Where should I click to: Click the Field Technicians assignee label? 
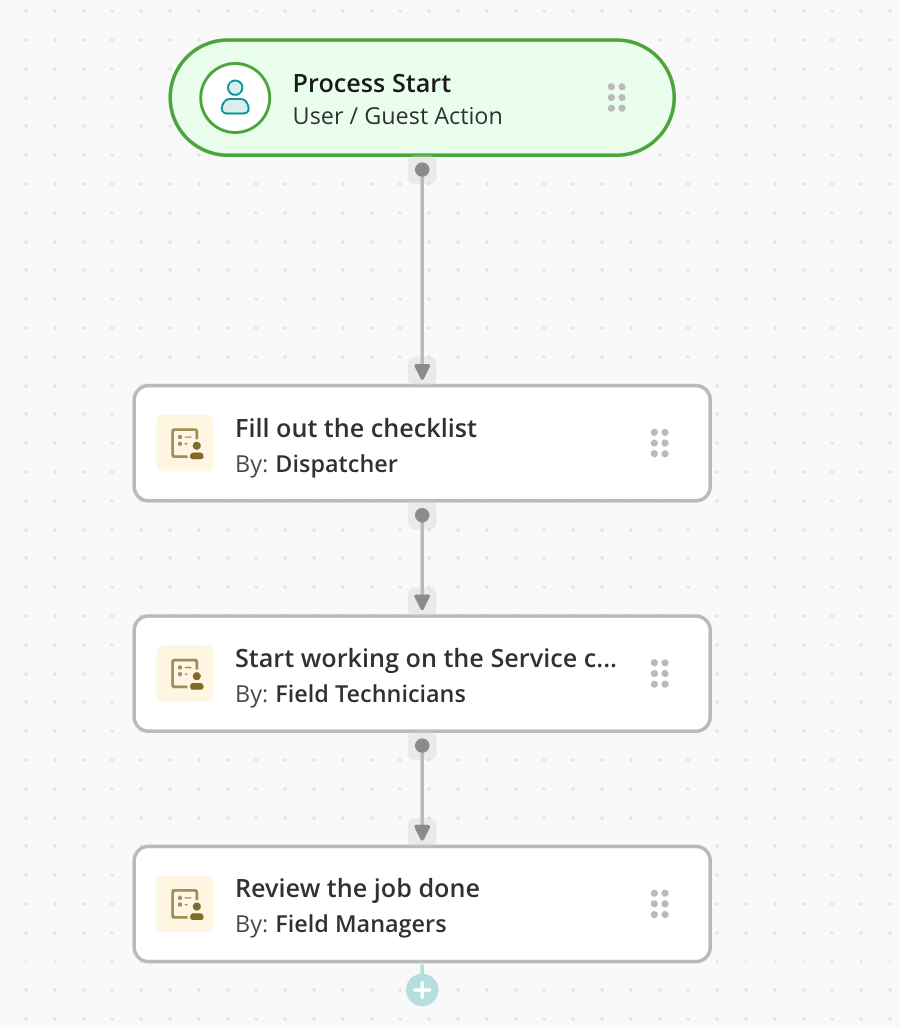tap(370, 694)
